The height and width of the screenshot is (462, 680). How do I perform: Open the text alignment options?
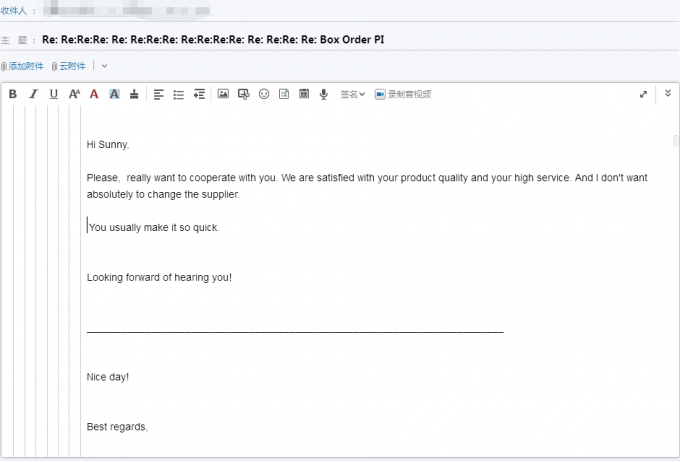point(158,94)
